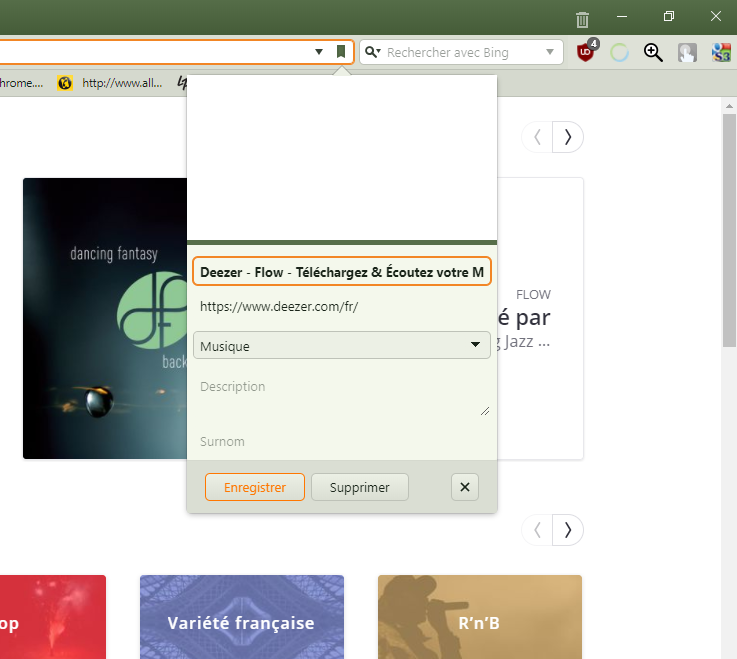
Task: Click the bookmark URL https://www.deezer.com/fr/
Action: pos(279,306)
